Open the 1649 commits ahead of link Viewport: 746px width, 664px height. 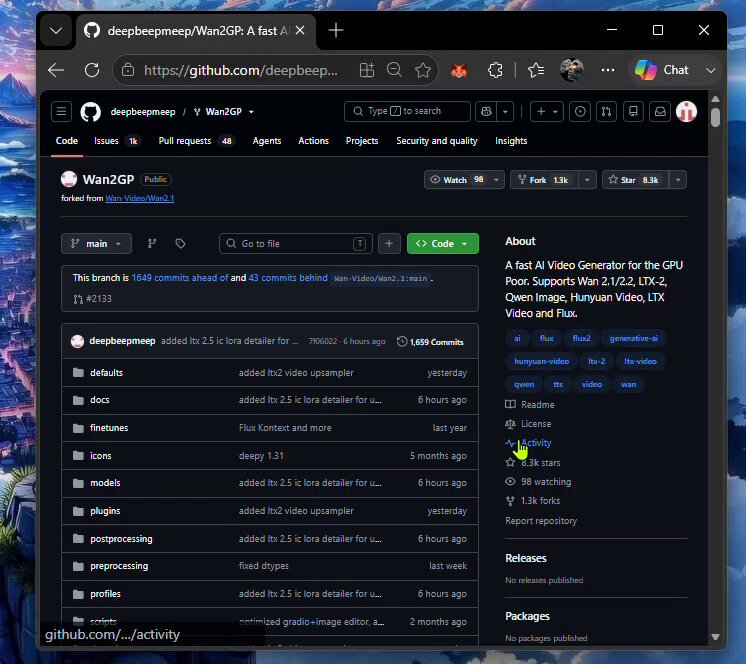pyautogui.click(x=180, y=278)
